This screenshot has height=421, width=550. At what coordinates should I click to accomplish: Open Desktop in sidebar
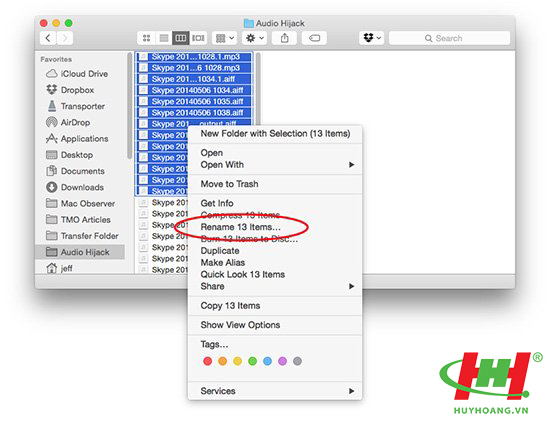point(69,155)
